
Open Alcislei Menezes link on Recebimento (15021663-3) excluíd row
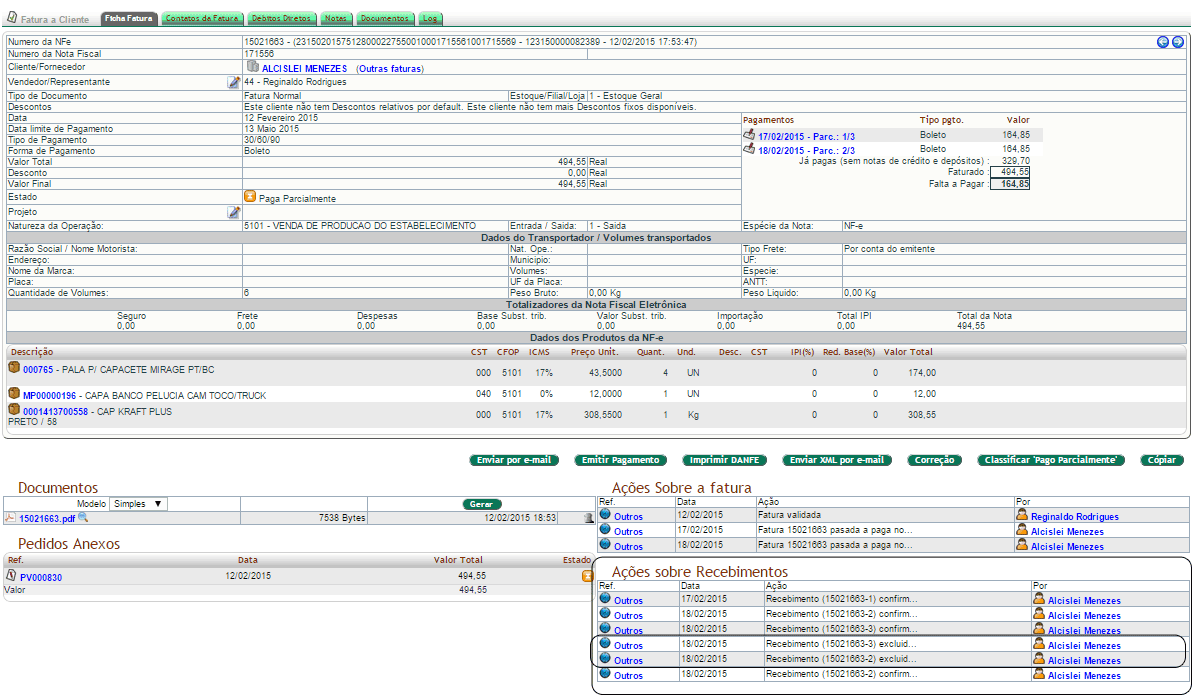click(1084, 645)
